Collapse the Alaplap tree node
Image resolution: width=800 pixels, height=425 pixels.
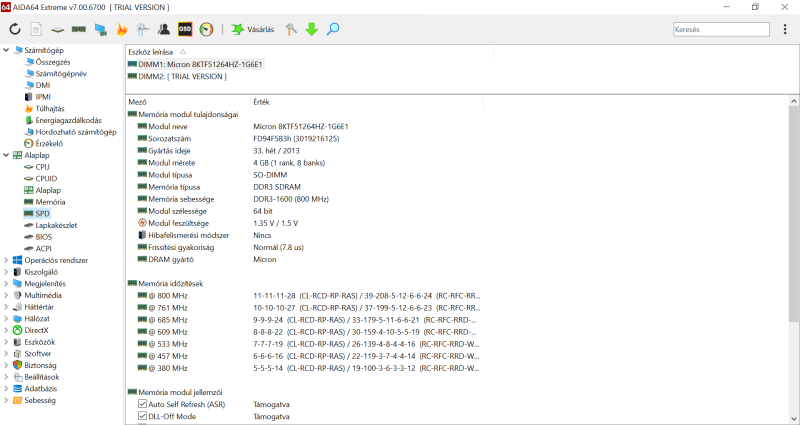[x=6, y=155]
